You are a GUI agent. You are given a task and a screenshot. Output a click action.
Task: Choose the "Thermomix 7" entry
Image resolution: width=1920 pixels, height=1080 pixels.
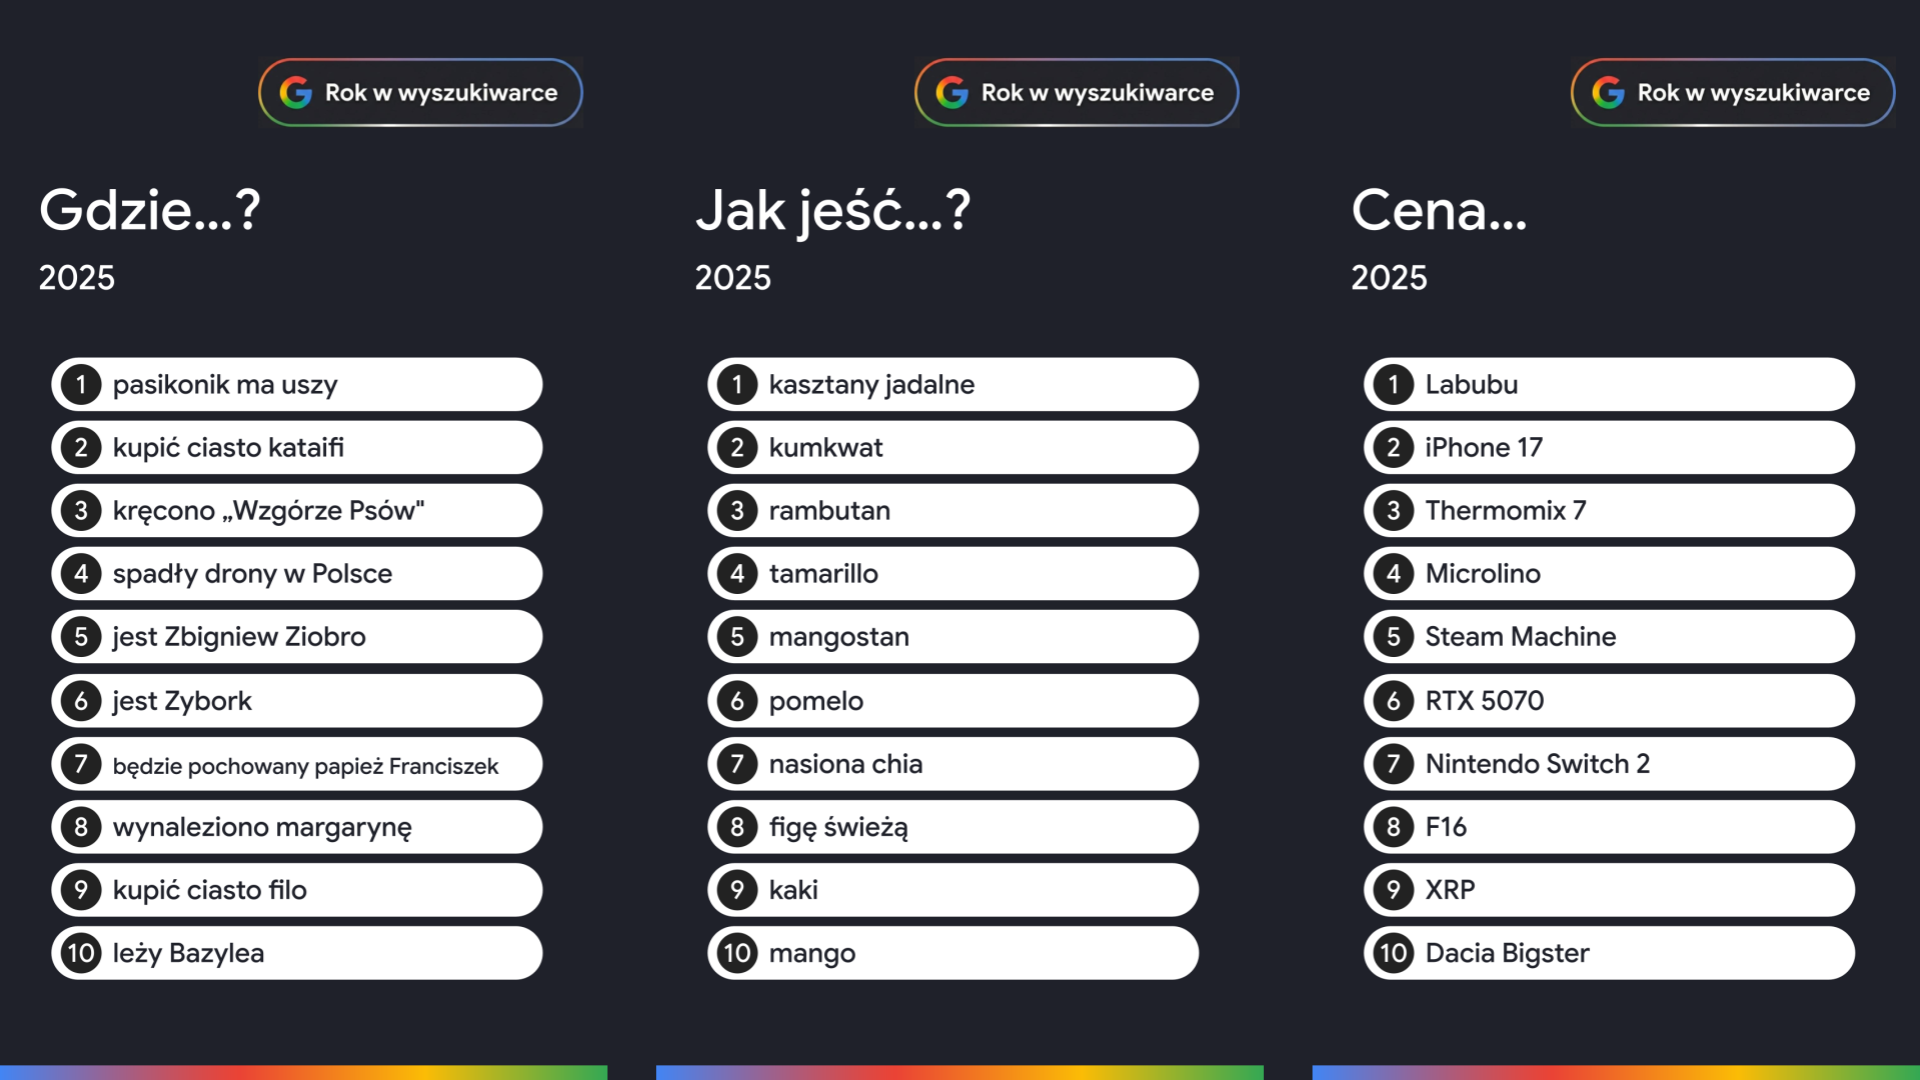(1609, 511)
